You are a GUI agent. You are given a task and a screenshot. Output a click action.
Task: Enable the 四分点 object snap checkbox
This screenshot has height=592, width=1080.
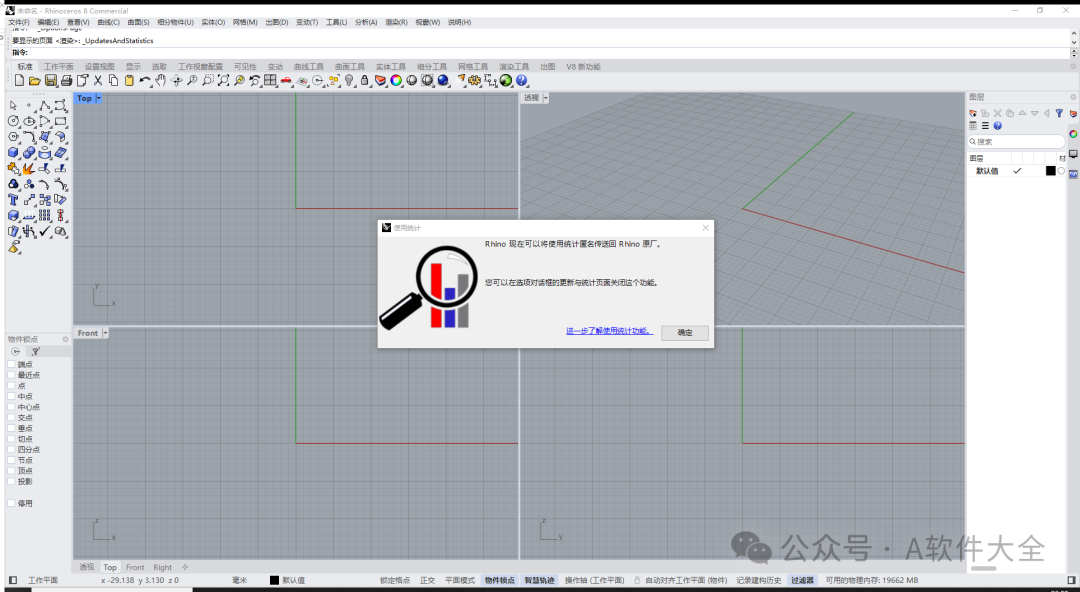[x=11, y=449]
